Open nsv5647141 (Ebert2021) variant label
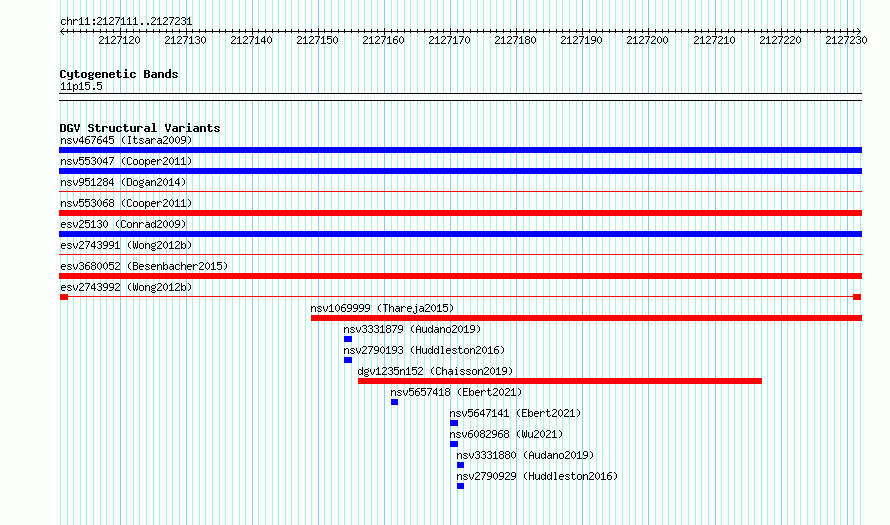890x525 pixels. click(515, 413)
